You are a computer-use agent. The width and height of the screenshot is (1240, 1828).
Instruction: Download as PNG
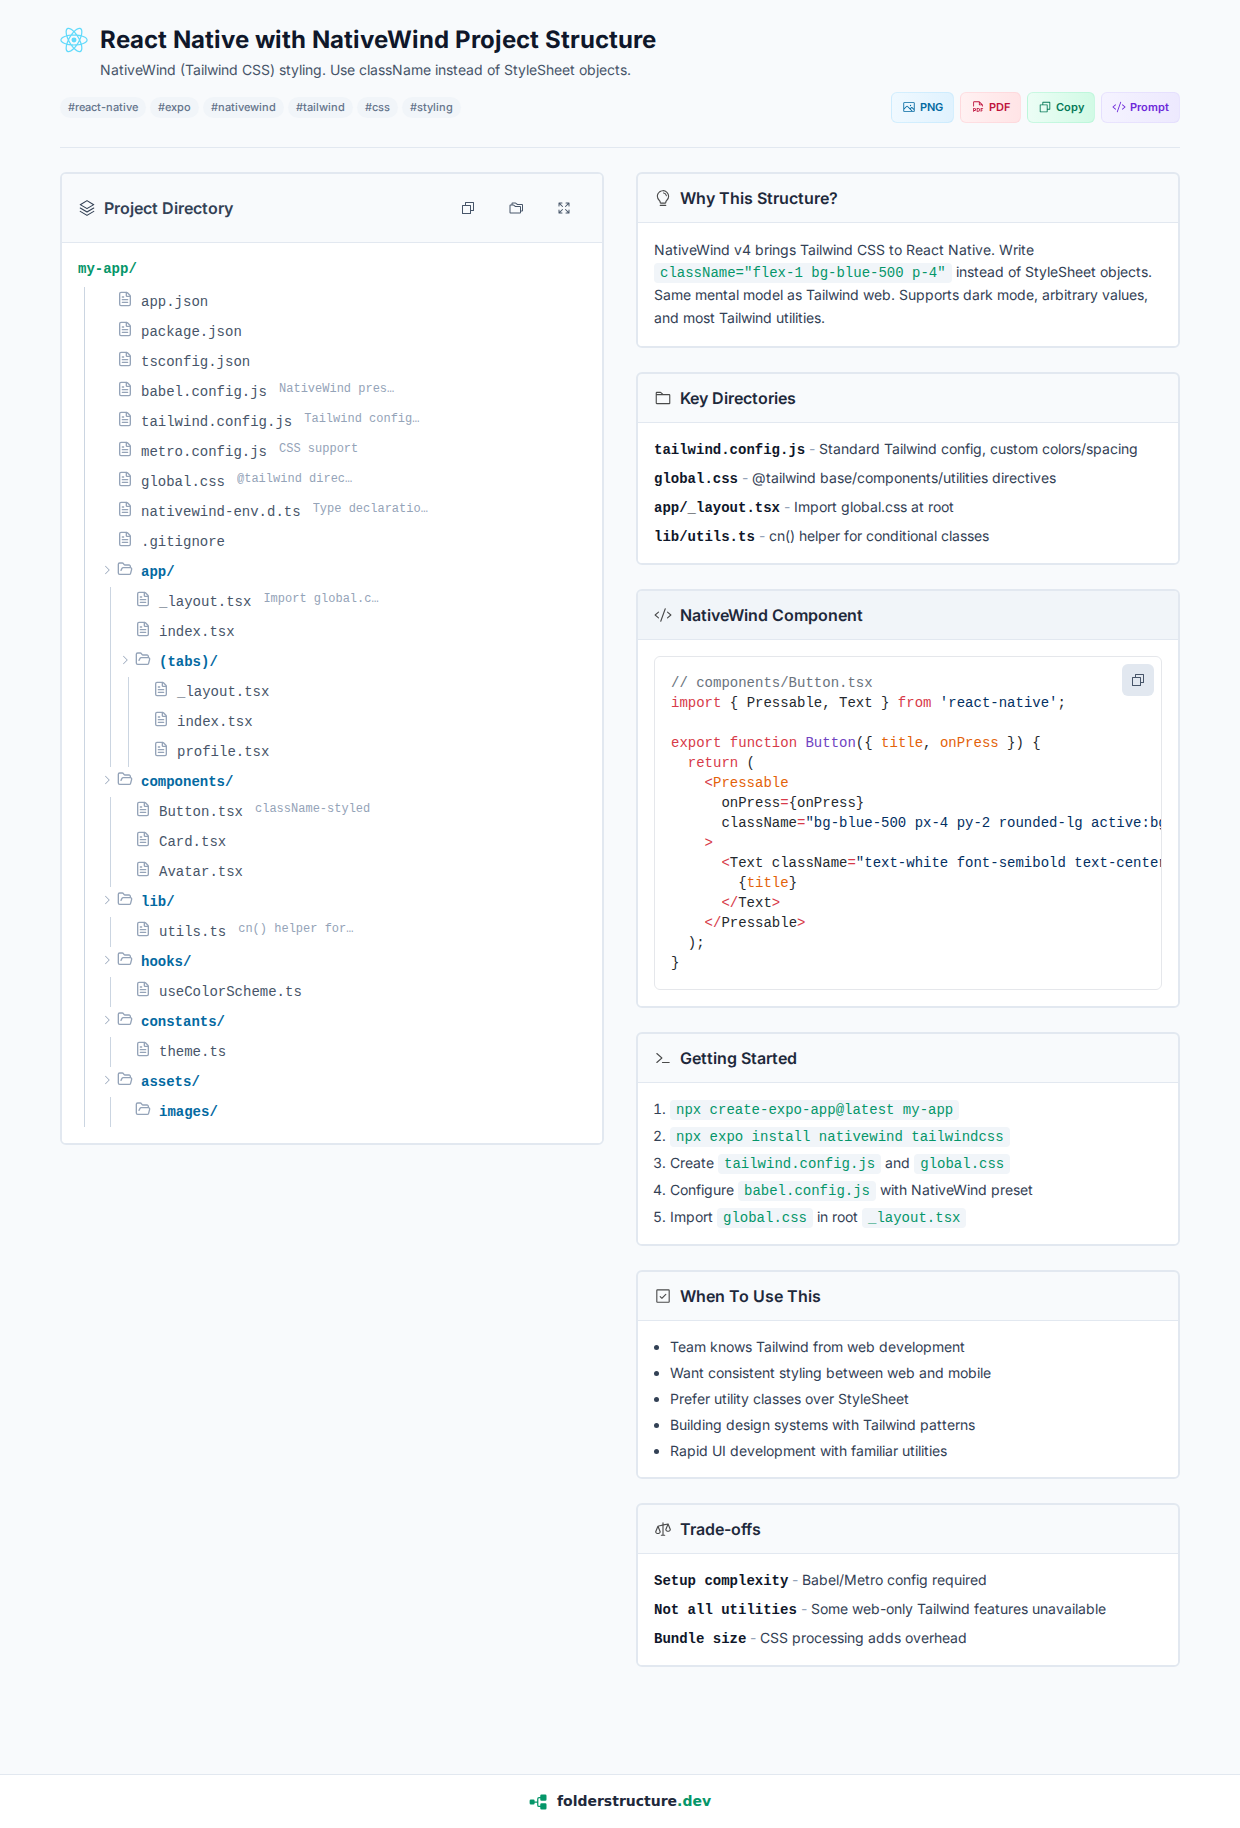point(922,107)
